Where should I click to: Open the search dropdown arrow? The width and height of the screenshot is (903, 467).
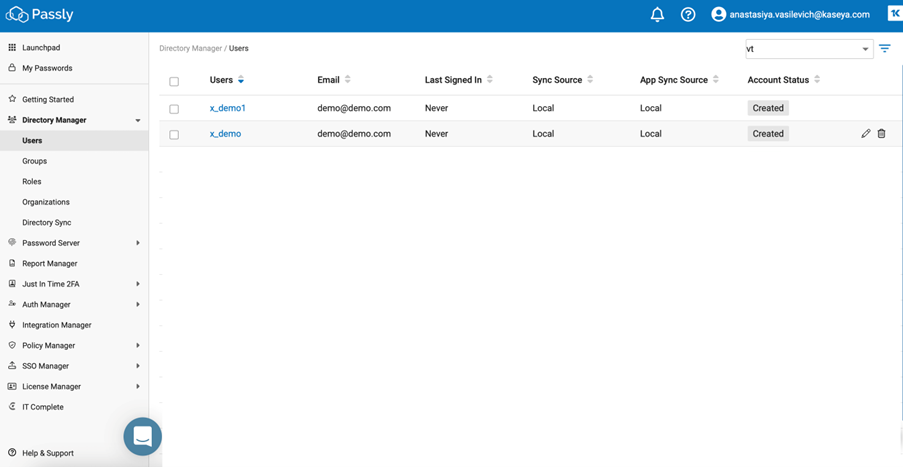[x=865, y=50]
